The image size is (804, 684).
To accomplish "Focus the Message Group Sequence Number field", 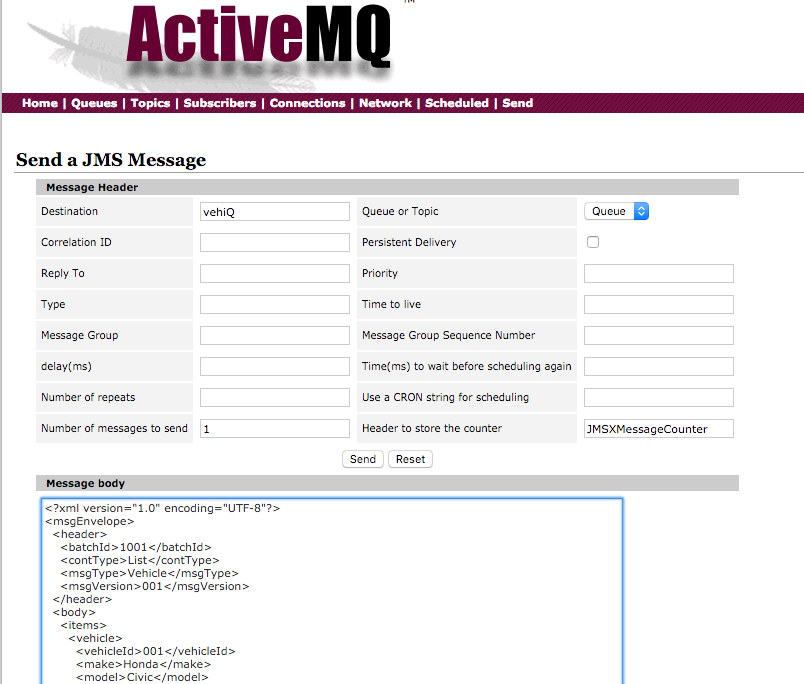I will click(x=659, y=335).
